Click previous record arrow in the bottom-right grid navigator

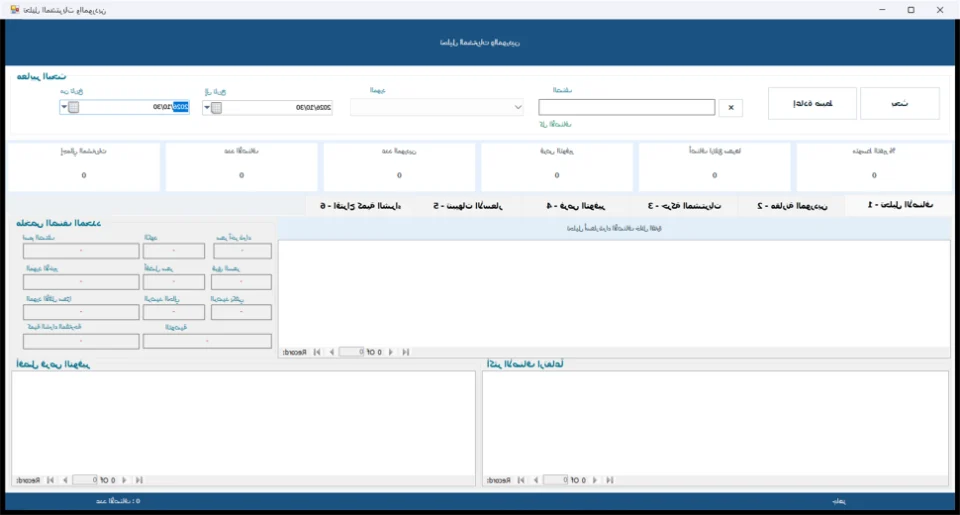(536, 480)
